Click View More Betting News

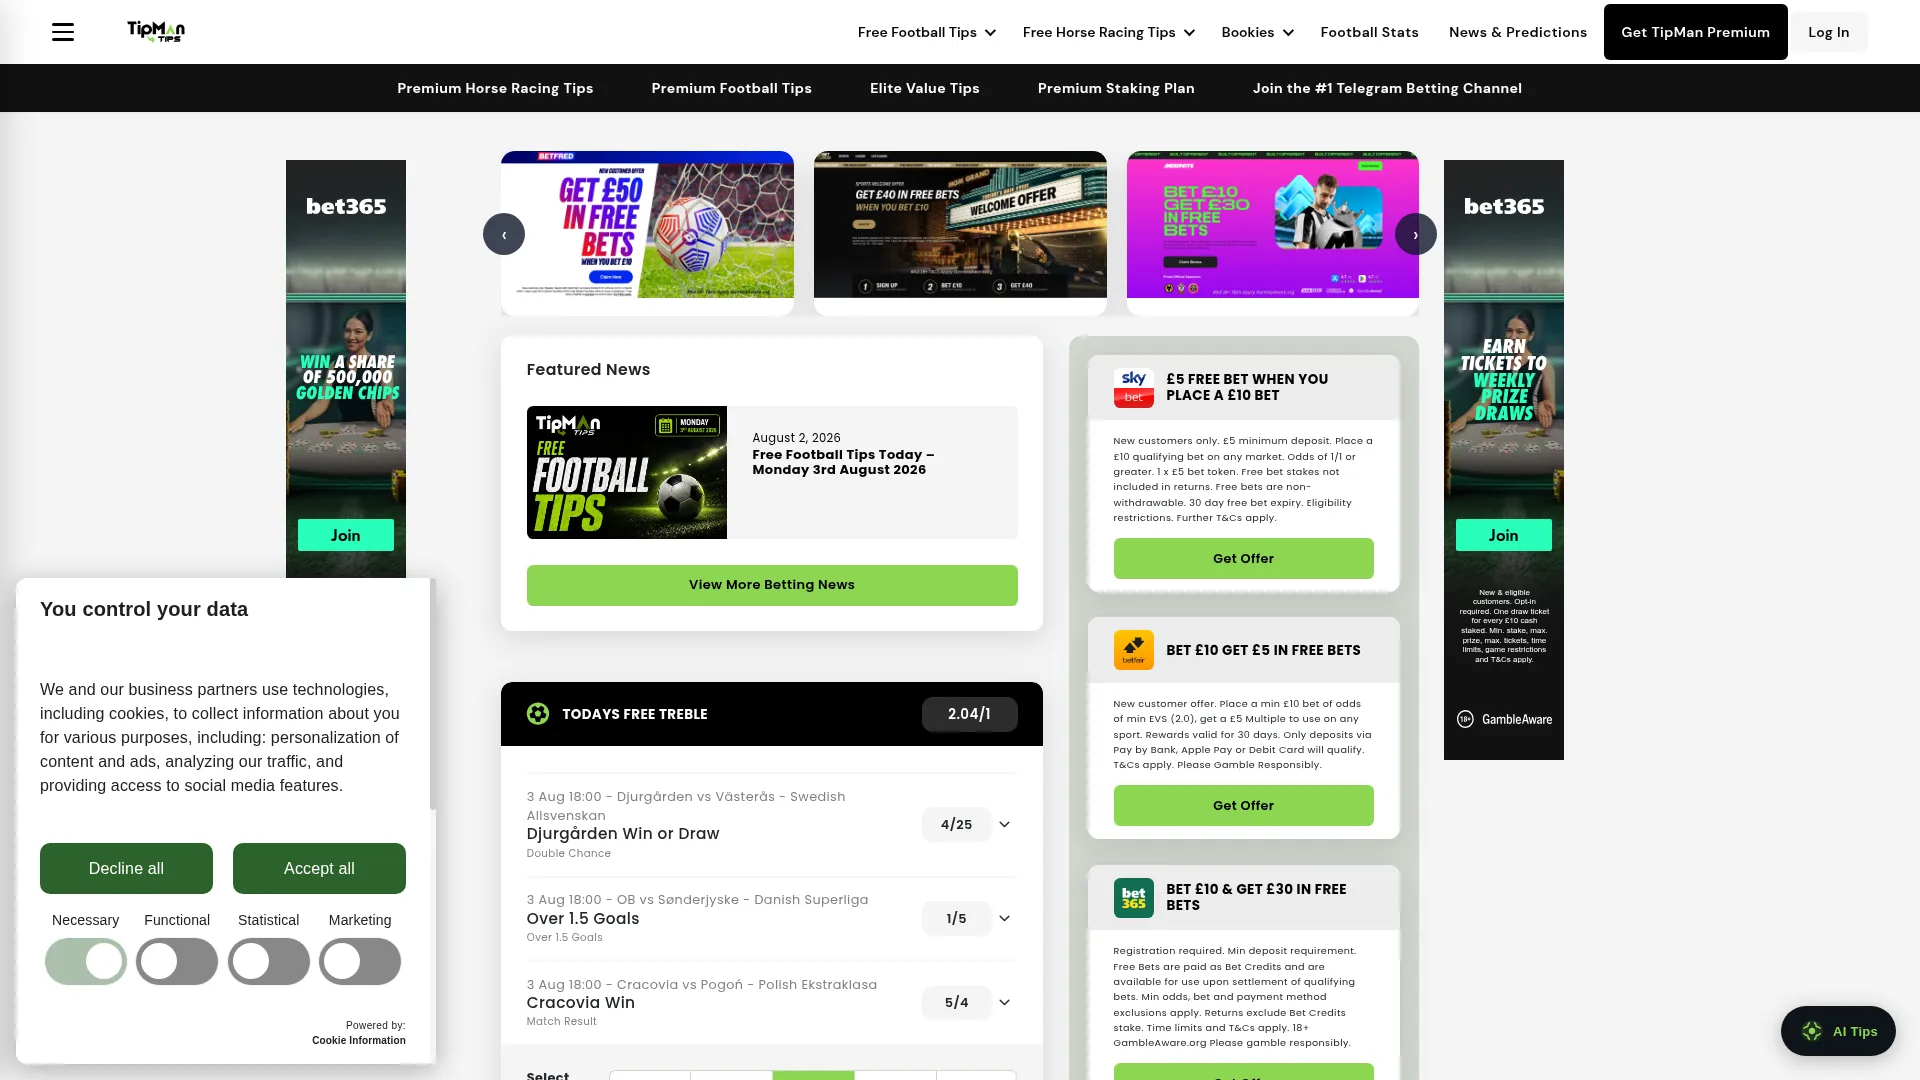(772, 585)
